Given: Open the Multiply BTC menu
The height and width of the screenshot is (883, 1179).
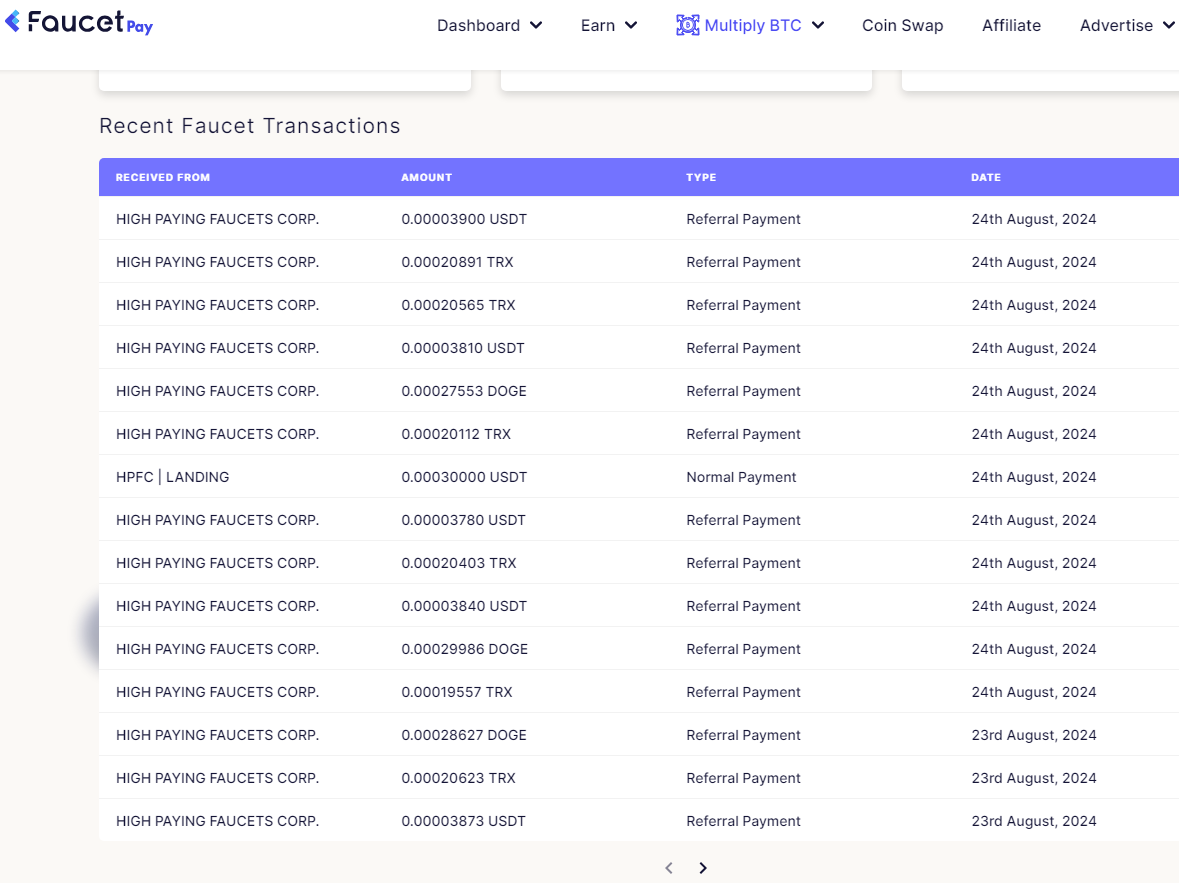Looking at the screenshot, I should (x=753, y=26).
